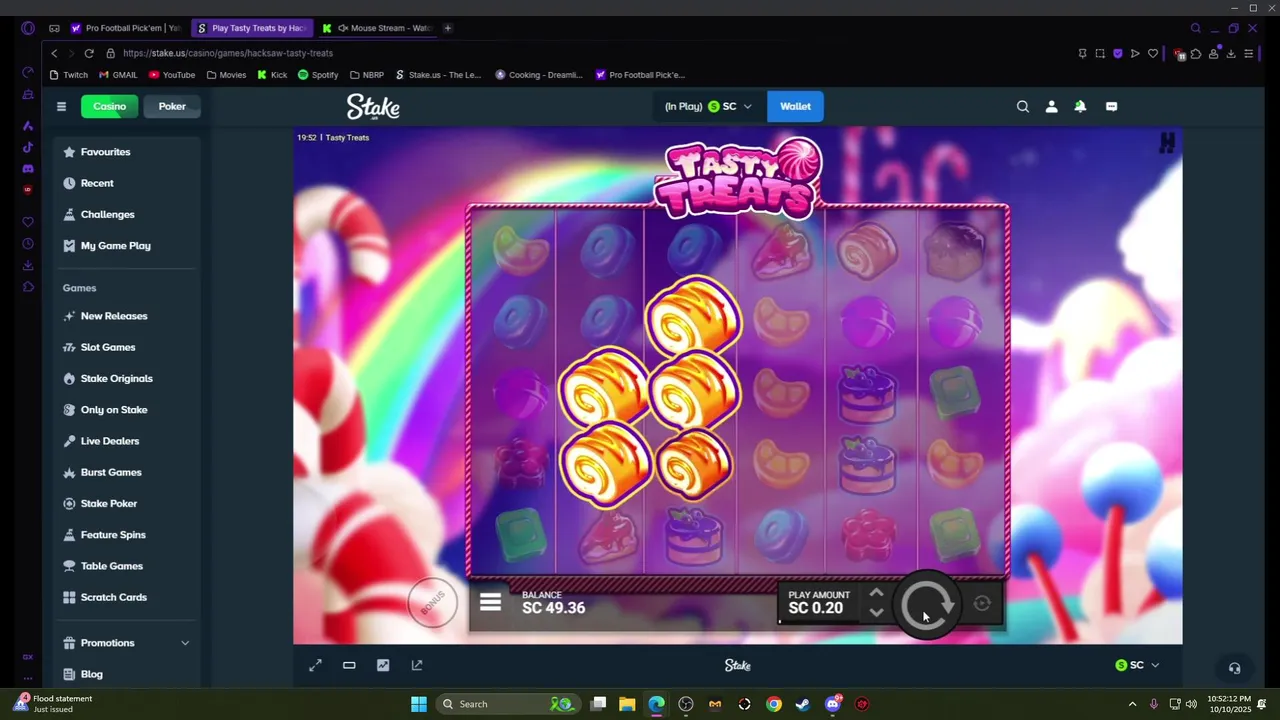Switch to the Casino tab
Image resolution: width=1280 pixels, height=720 pixels.
109,106
